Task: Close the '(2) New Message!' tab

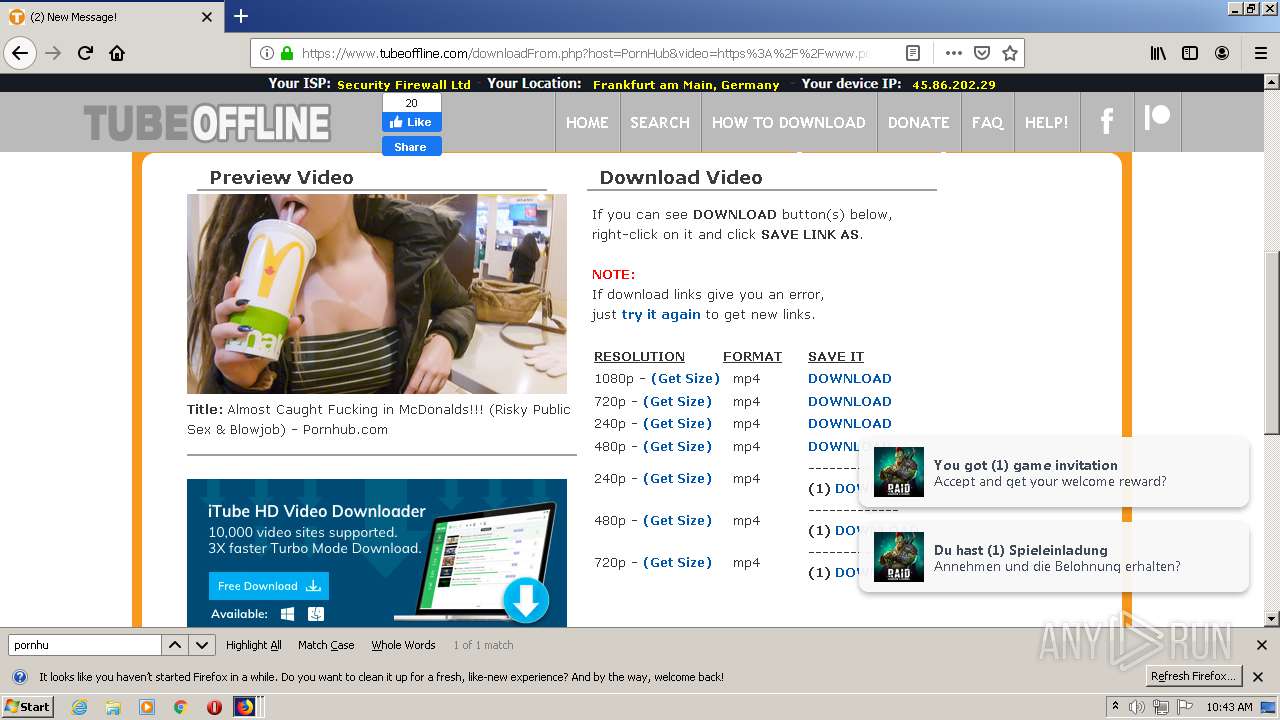Action: [207, 17]
